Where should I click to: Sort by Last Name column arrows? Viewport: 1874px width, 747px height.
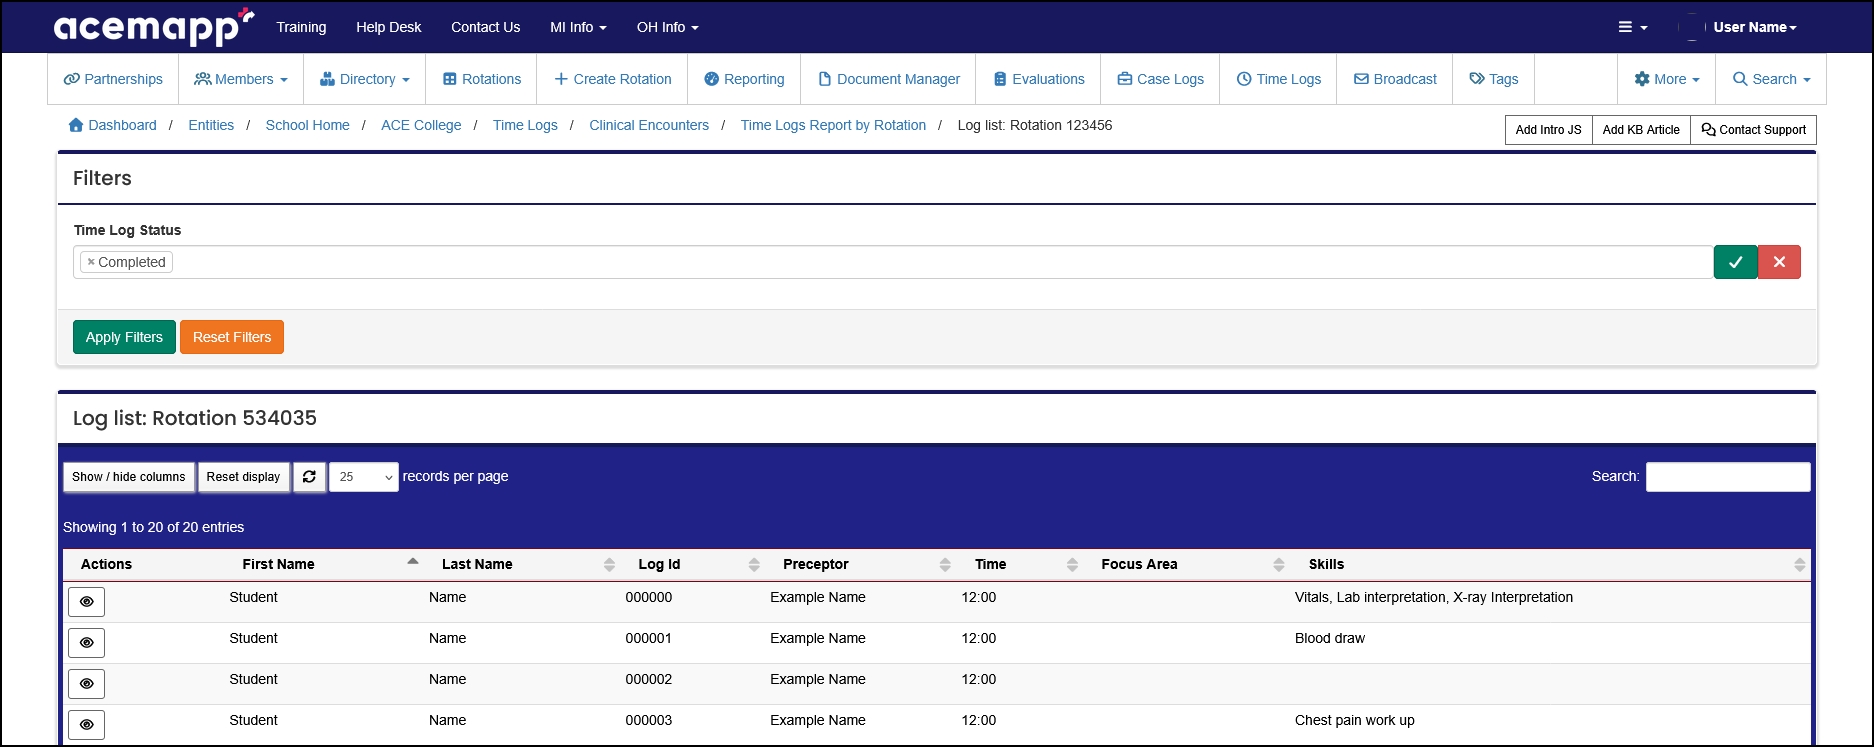[609, 565]
